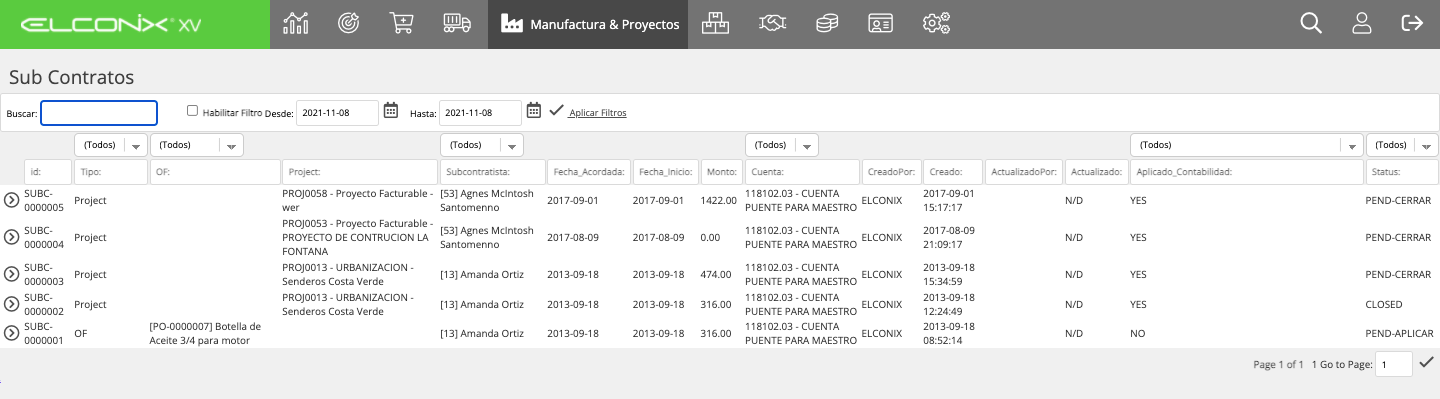Click the ActualizadoPor filter field
This screenshot has width=1440, height=399.
[1023, 172]
